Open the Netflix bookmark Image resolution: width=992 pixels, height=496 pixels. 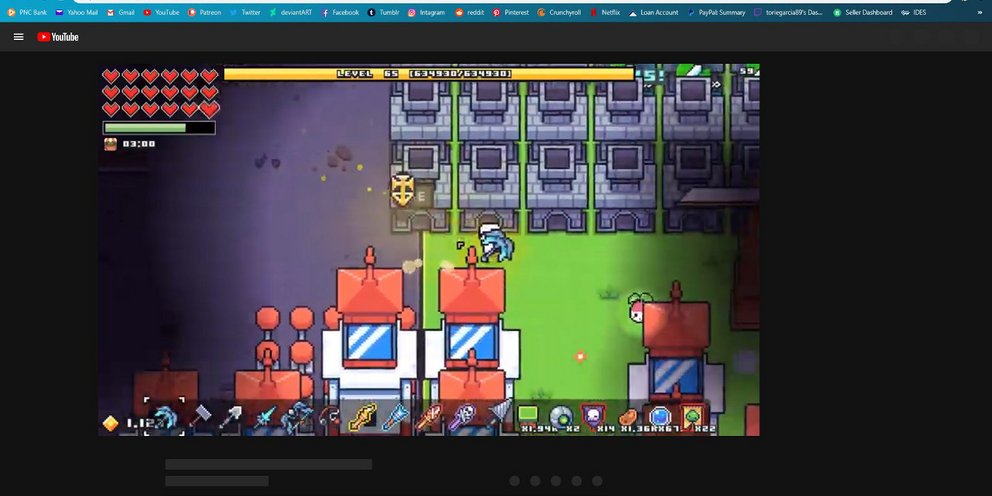tap(604, 12)
